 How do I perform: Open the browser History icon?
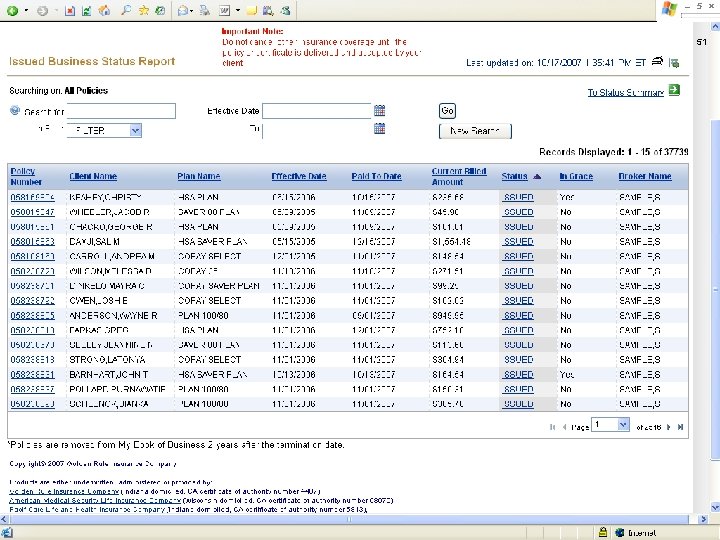point(160,10)
